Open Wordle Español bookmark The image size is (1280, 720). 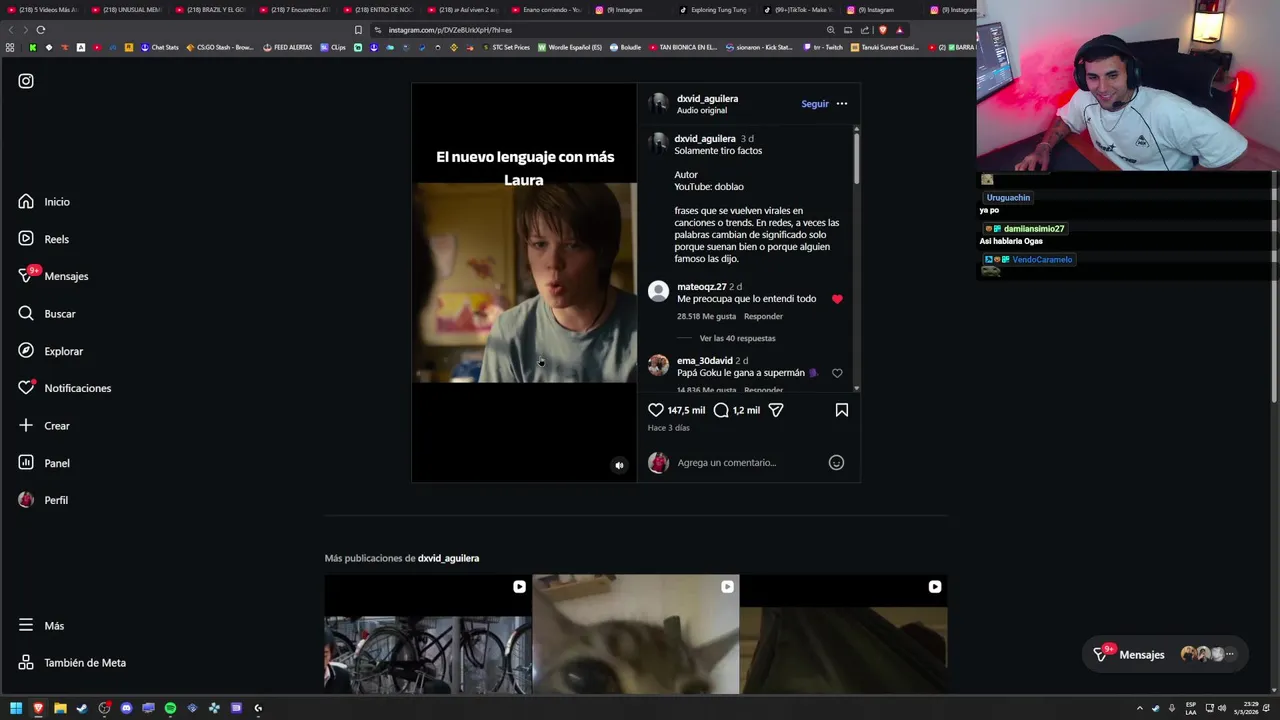[x=570, y=47]
